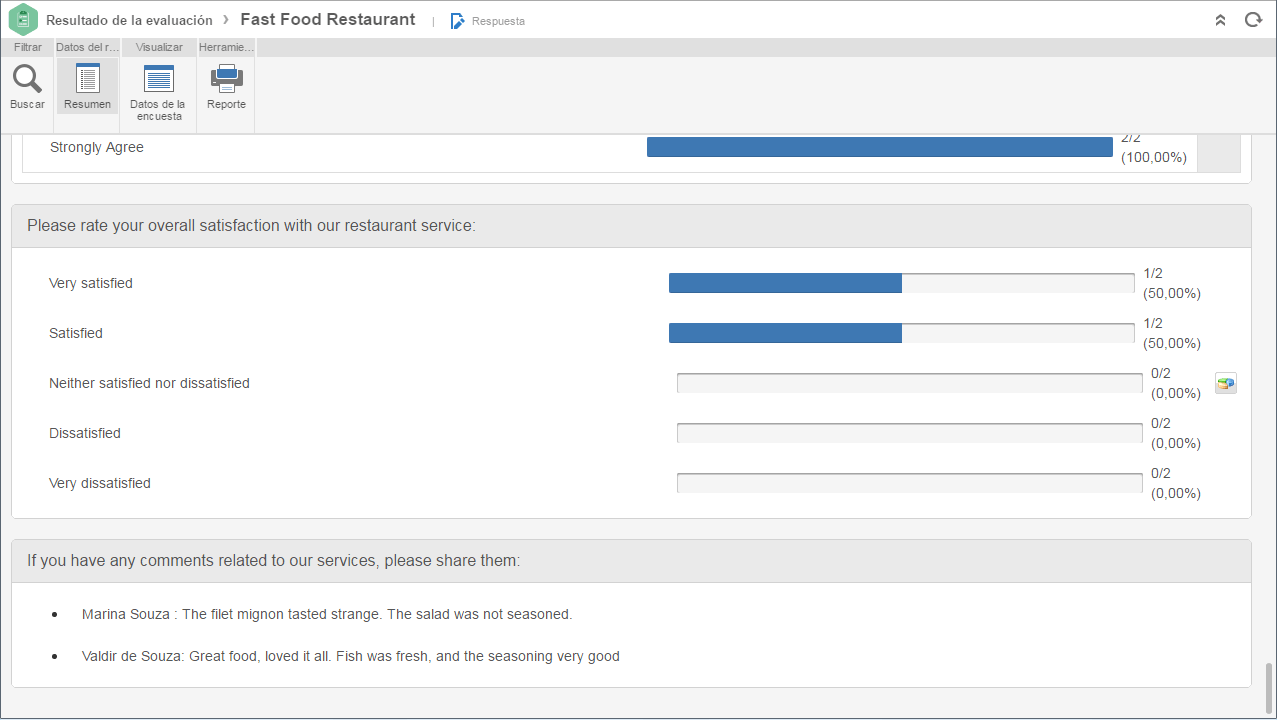Click the Very satisfied progress bar

(901, 283)
